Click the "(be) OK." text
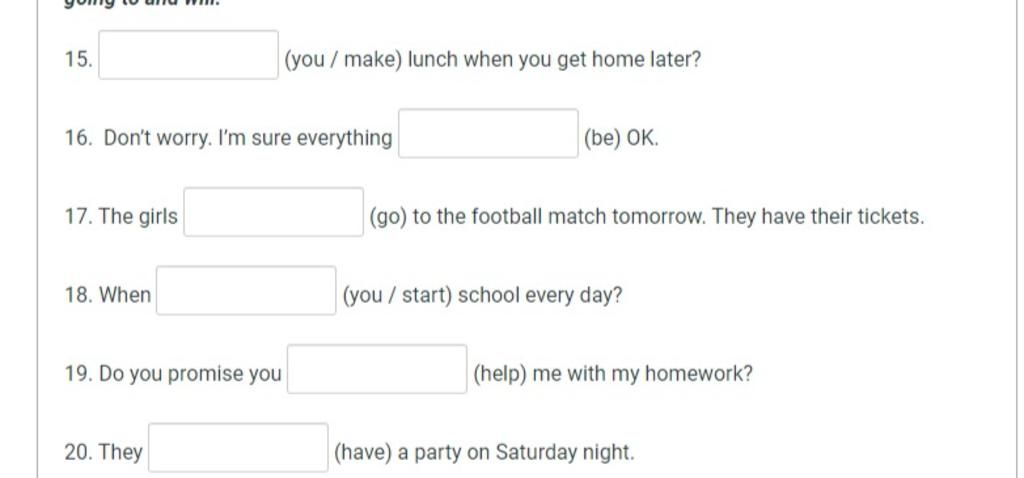Image resolution: width=1024 pixels, height=478 pixels. [621, 138]
